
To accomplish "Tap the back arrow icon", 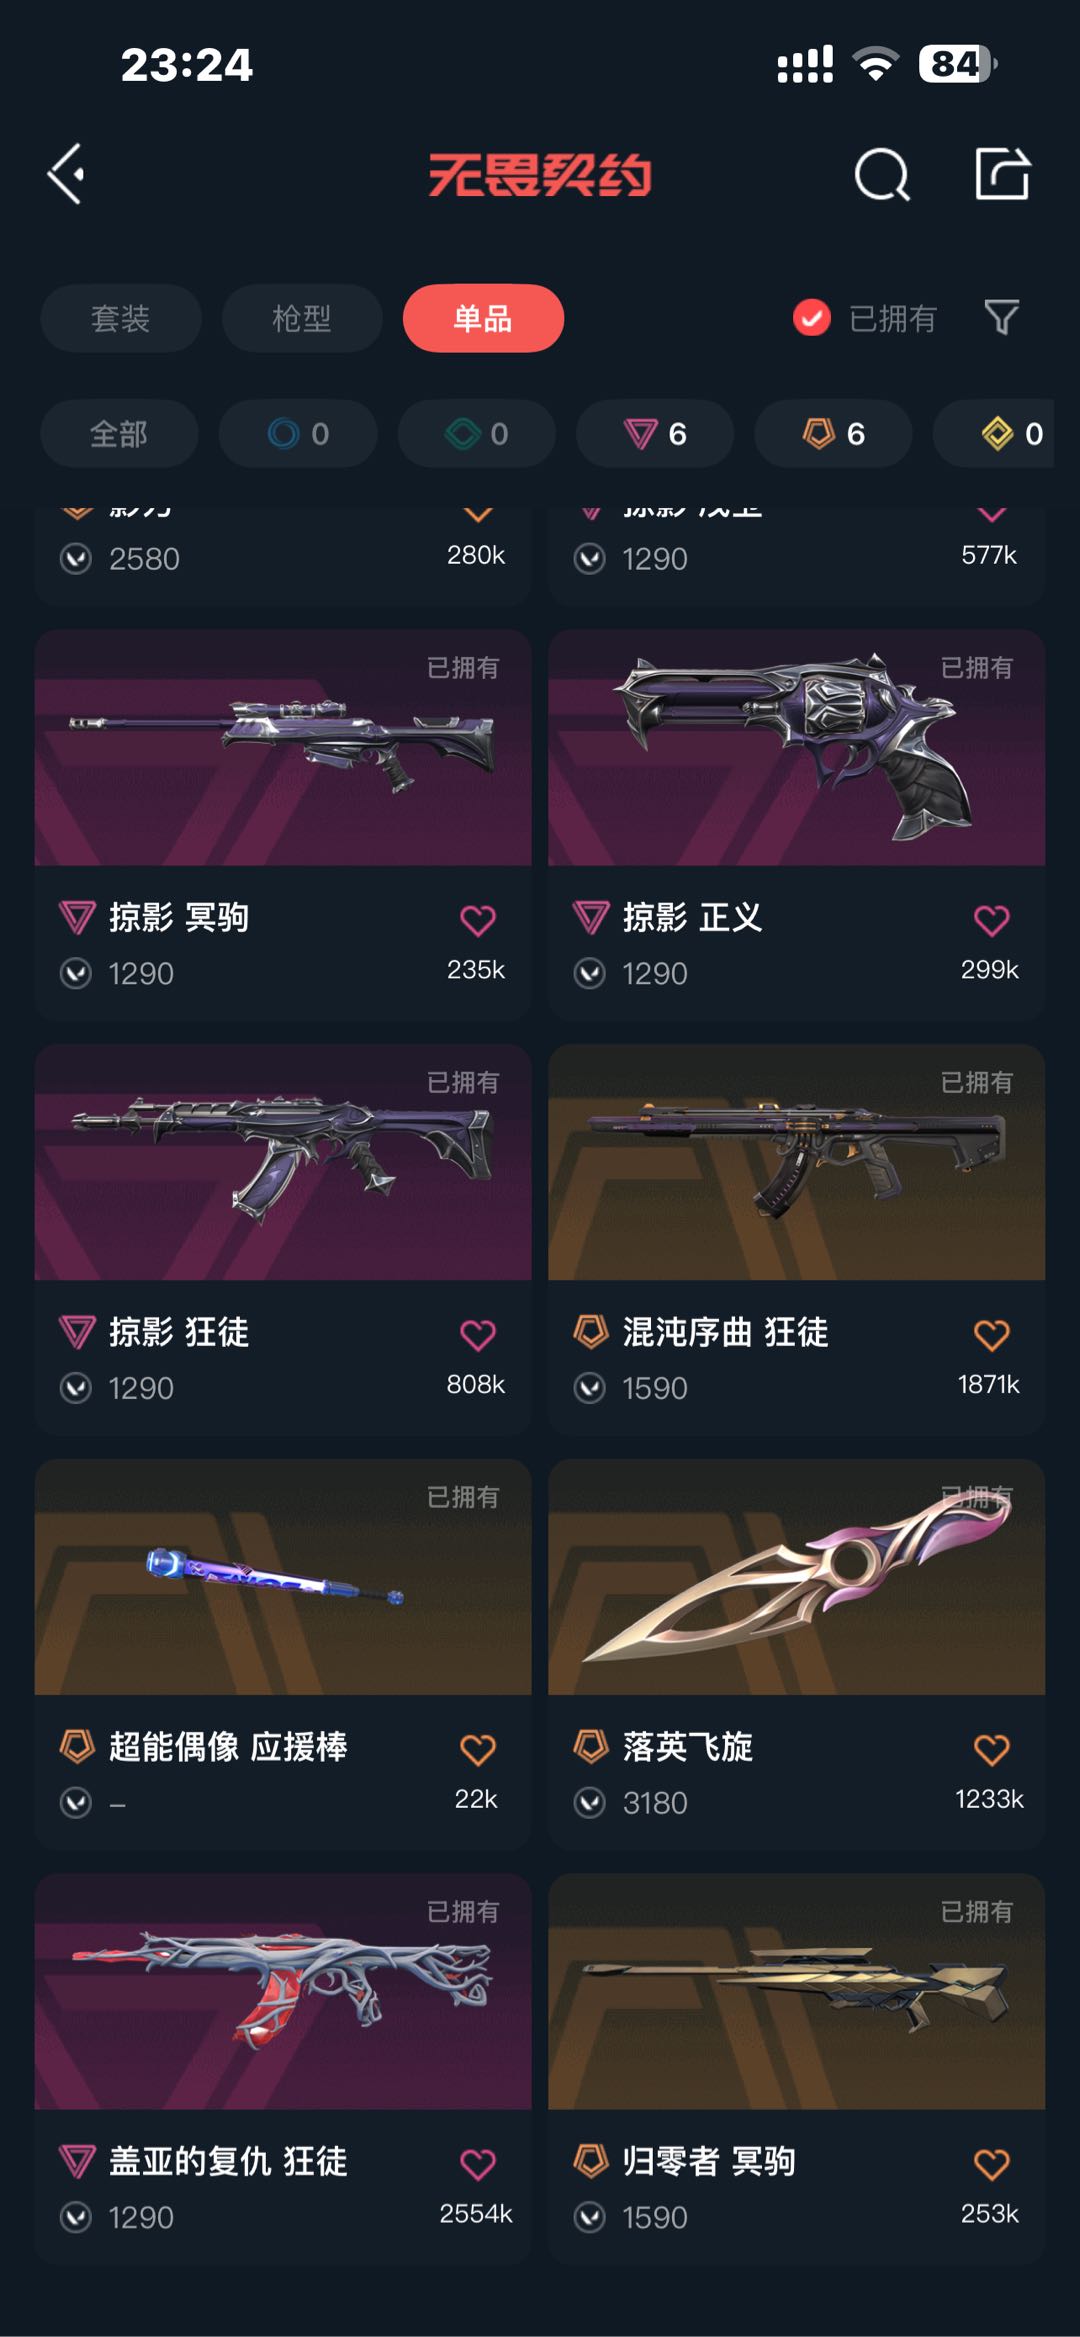I will tap(67, 175).
